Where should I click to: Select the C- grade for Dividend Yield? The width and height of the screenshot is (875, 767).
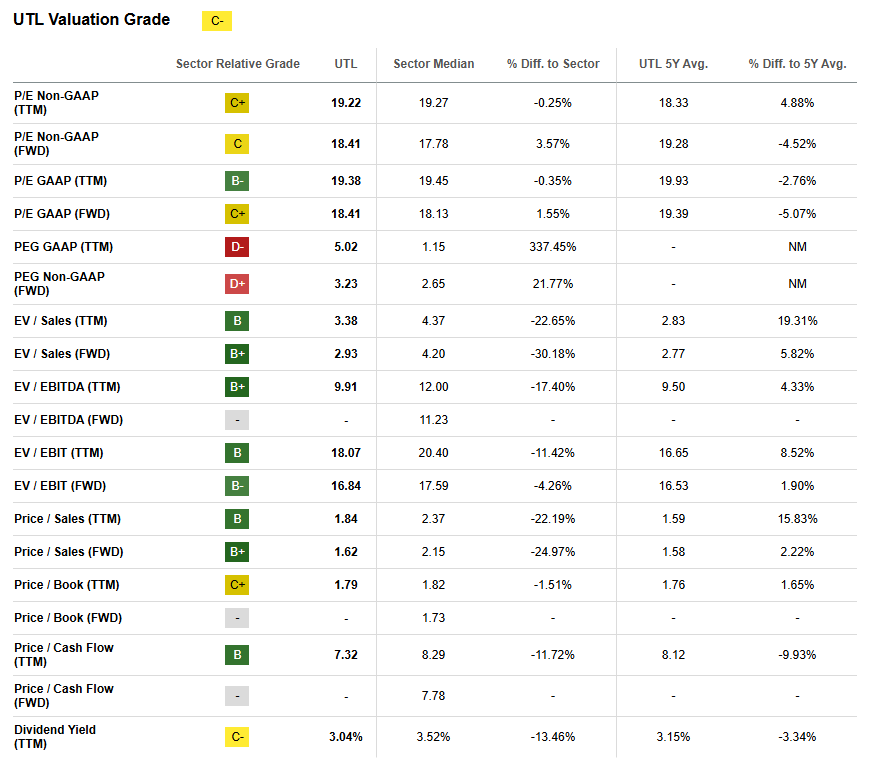(x=237, y=736)
